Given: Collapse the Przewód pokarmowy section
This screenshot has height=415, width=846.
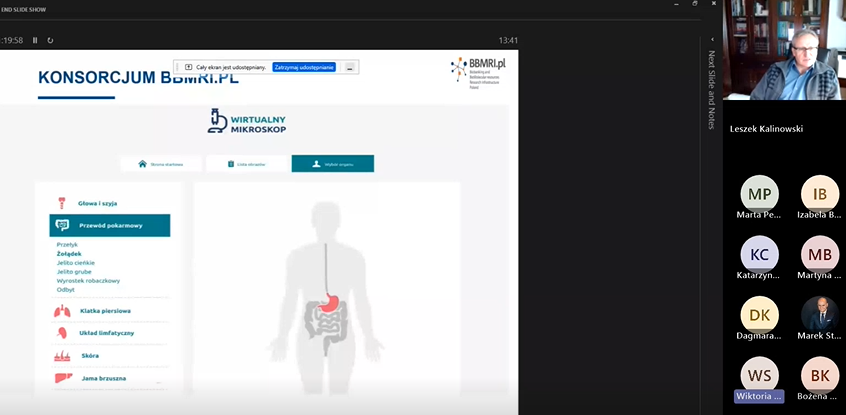Looking at the screenshot, I should 110,225.
